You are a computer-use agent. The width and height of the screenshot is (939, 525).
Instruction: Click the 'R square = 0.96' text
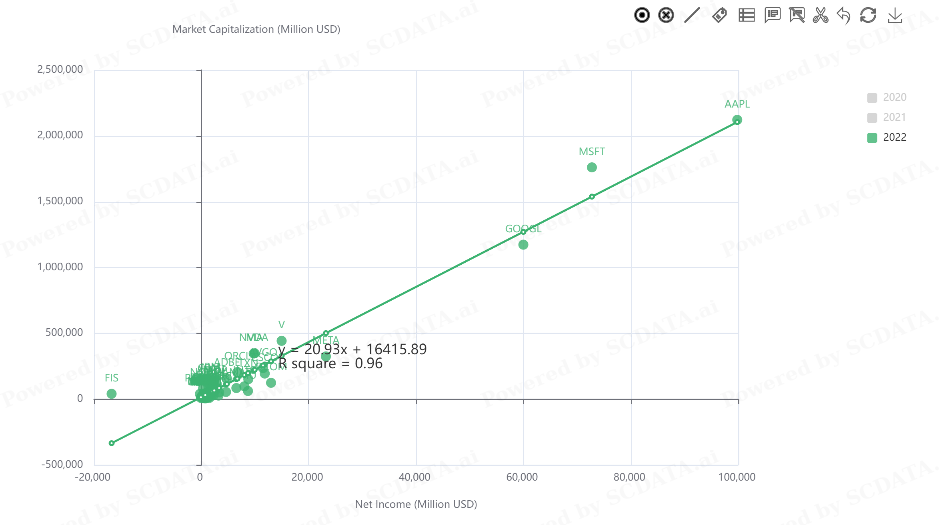pyautogui.click(x=330, y=363)
